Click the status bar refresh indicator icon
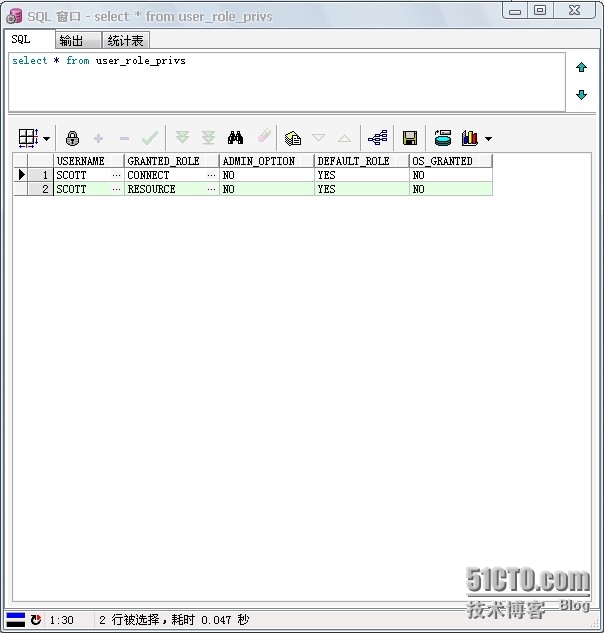 click(x=36, y=620)
